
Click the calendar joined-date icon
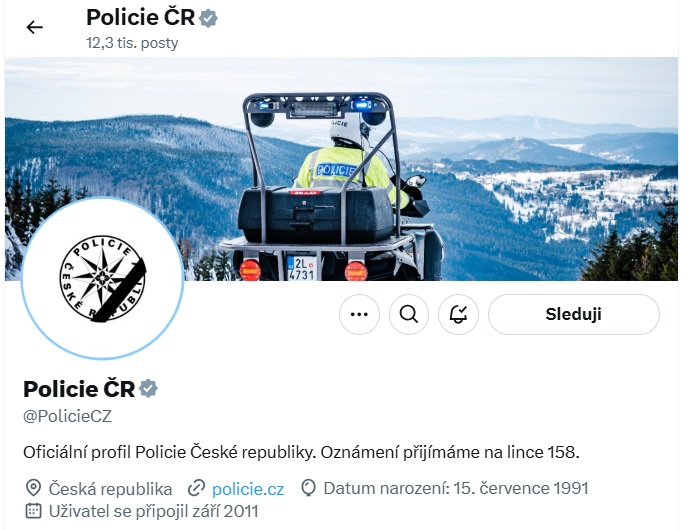pyautogui.click(x=33, y=511)
